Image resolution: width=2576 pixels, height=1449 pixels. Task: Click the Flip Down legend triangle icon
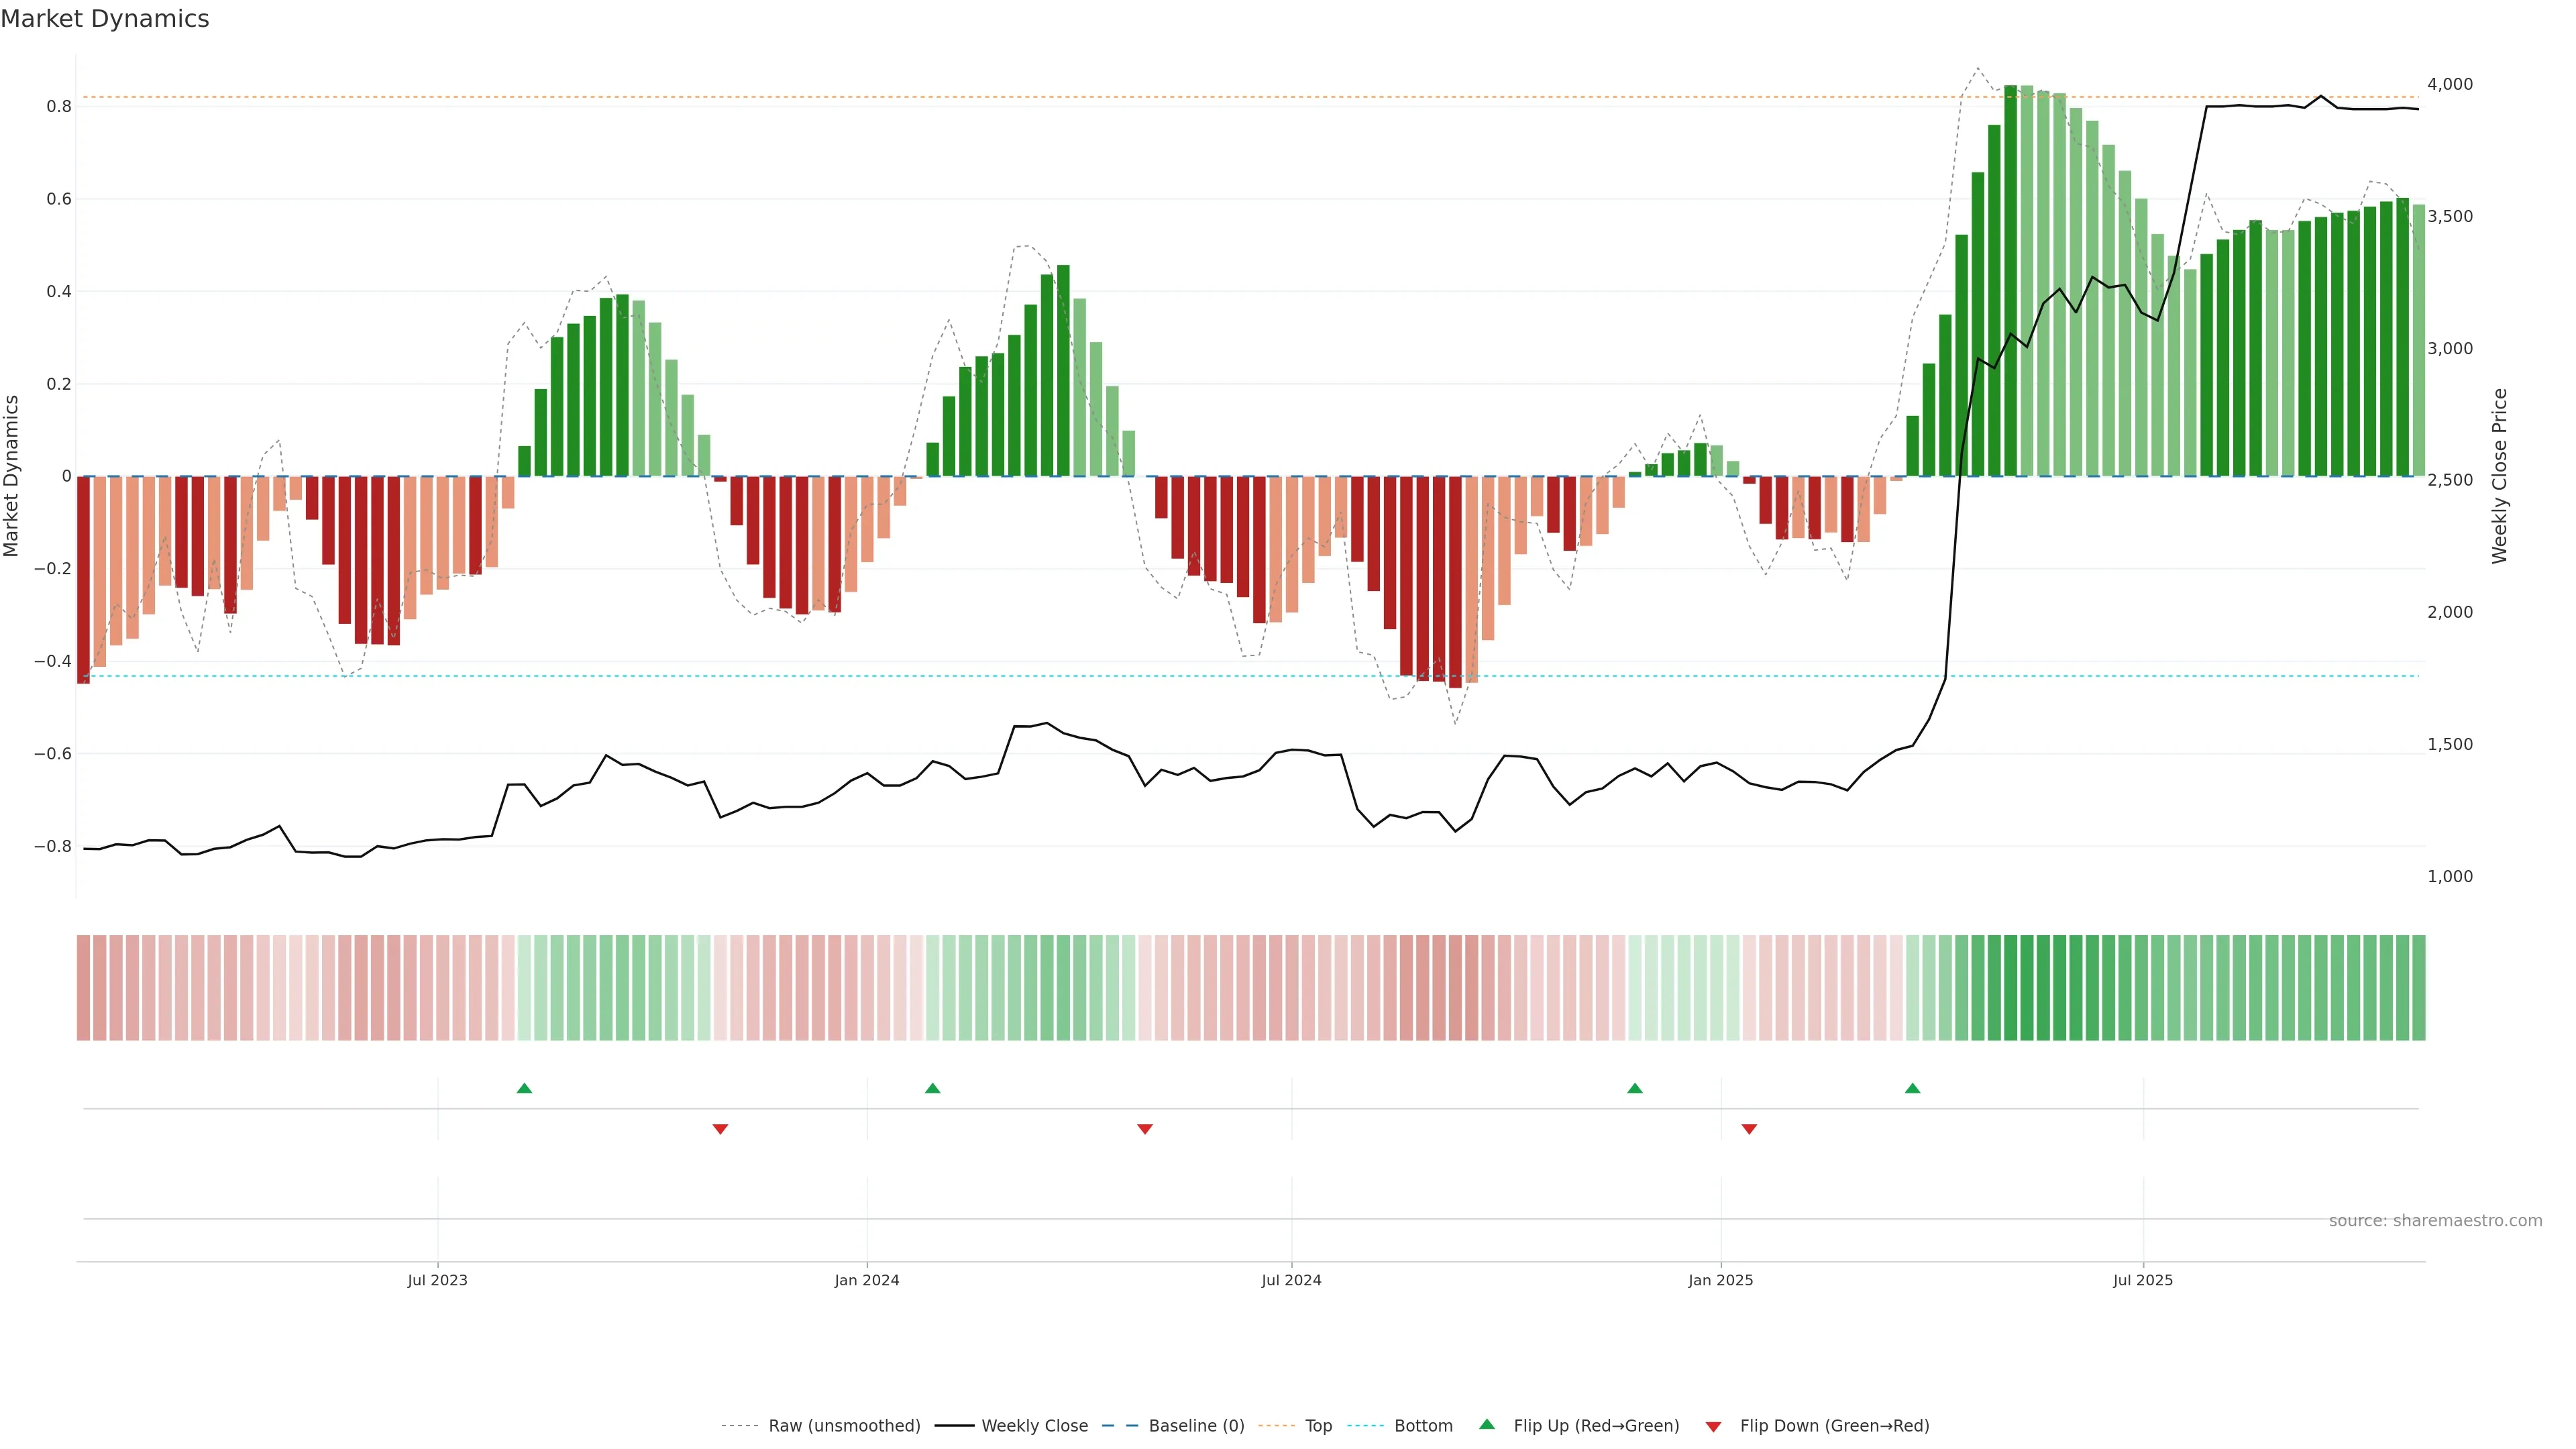[x=1713, y=1427]
